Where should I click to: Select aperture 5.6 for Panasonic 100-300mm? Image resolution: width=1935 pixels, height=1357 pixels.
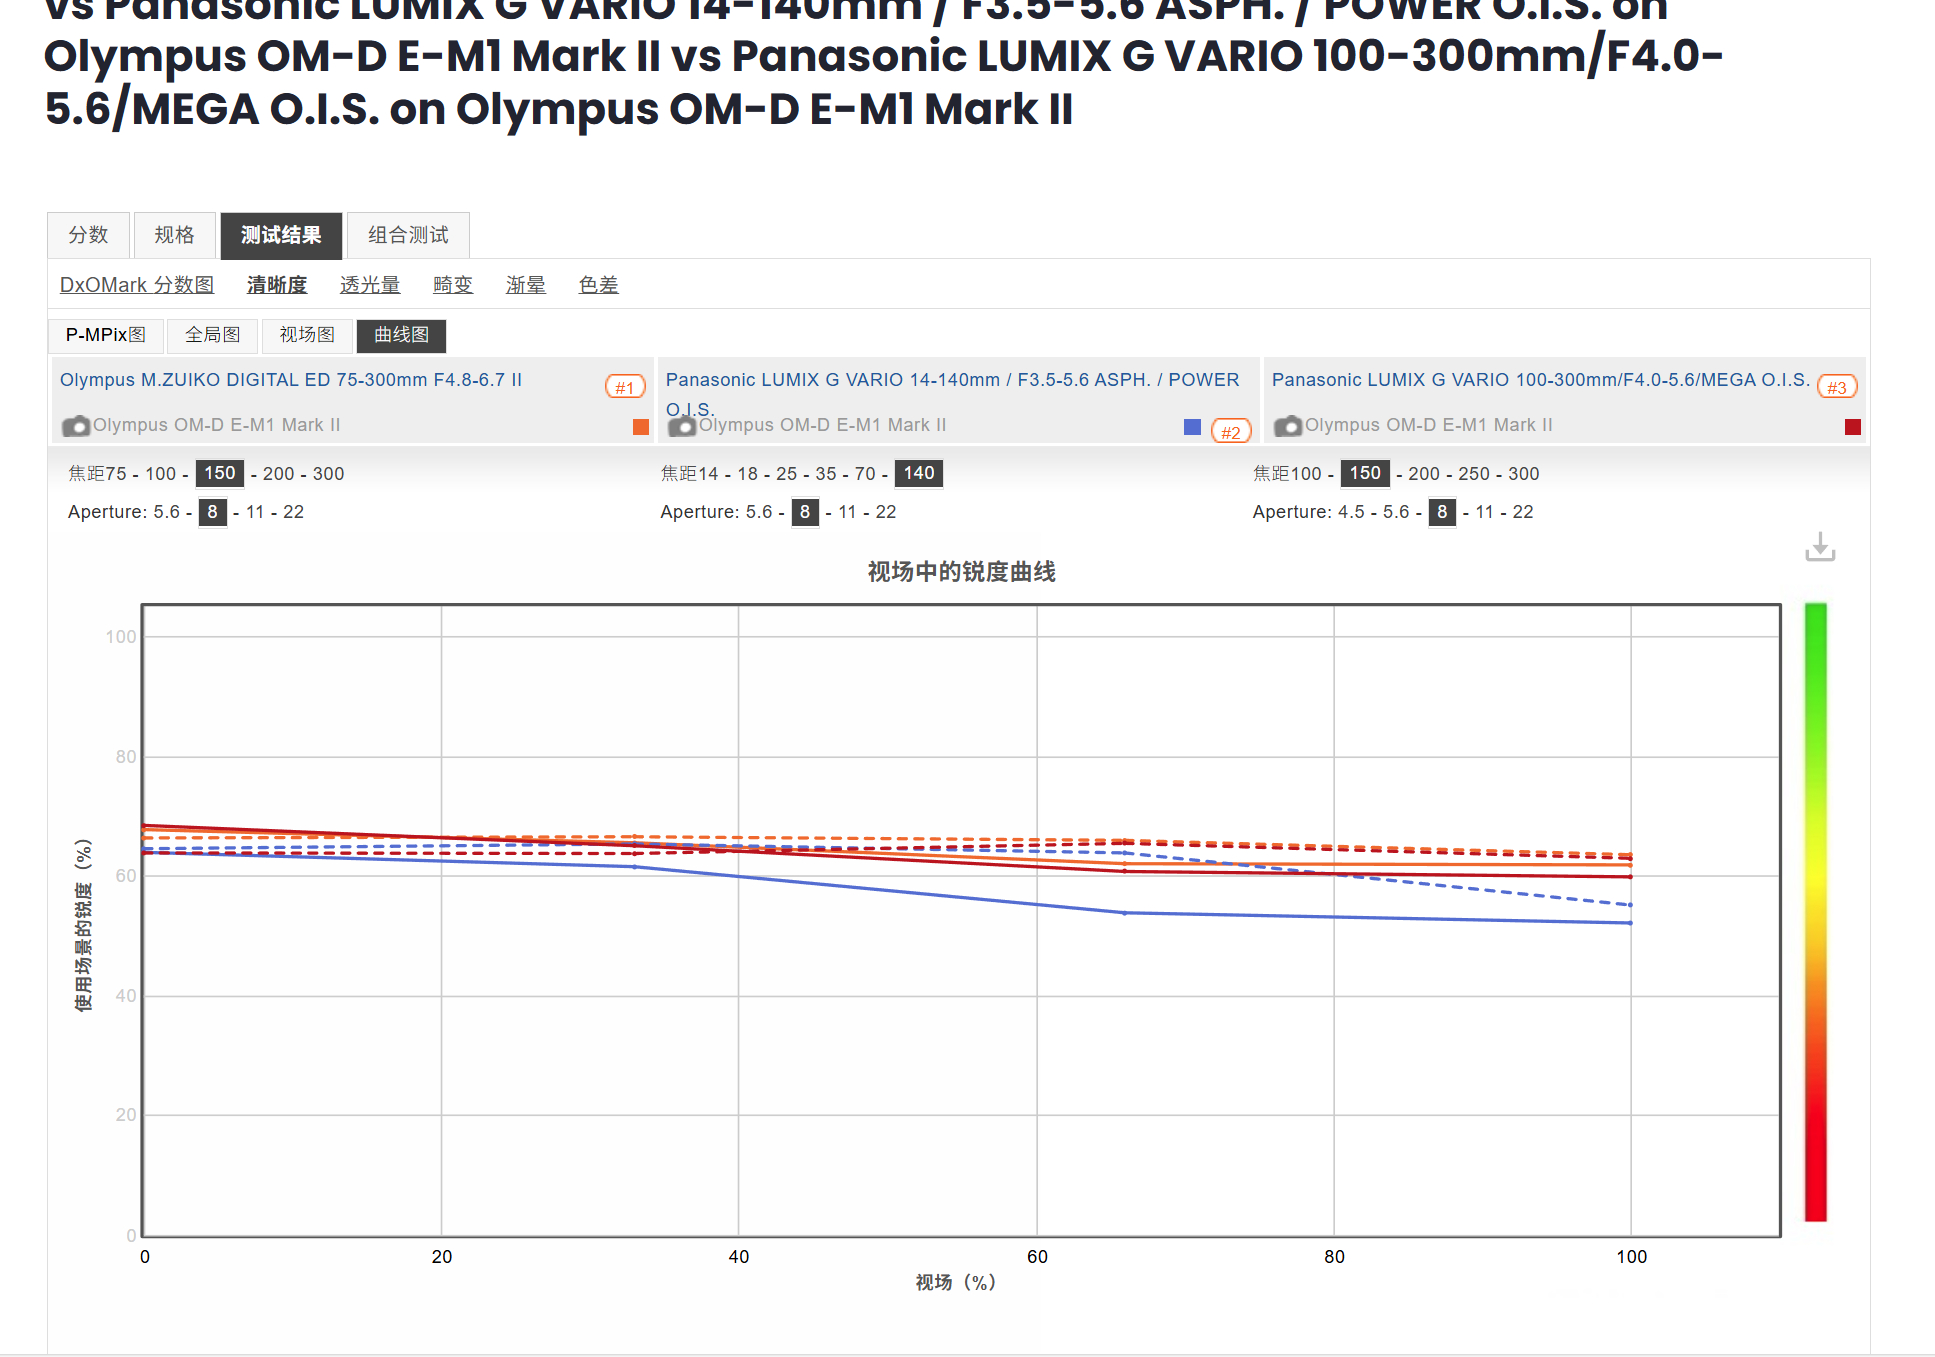point(1396,512)
